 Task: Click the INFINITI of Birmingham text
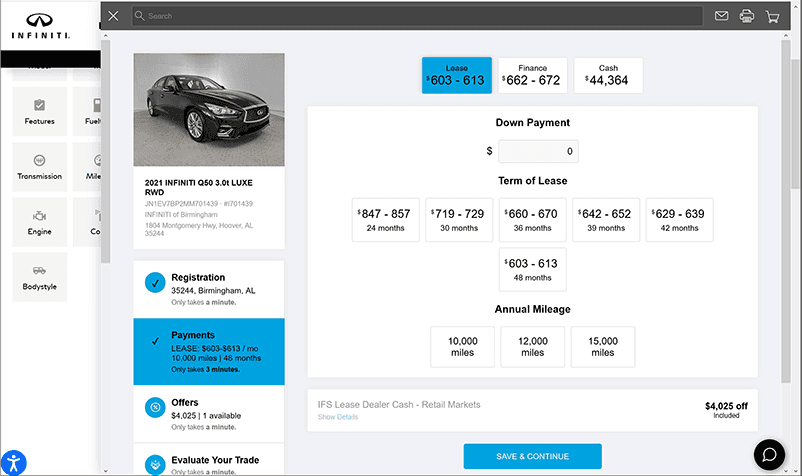click(181, 215)
